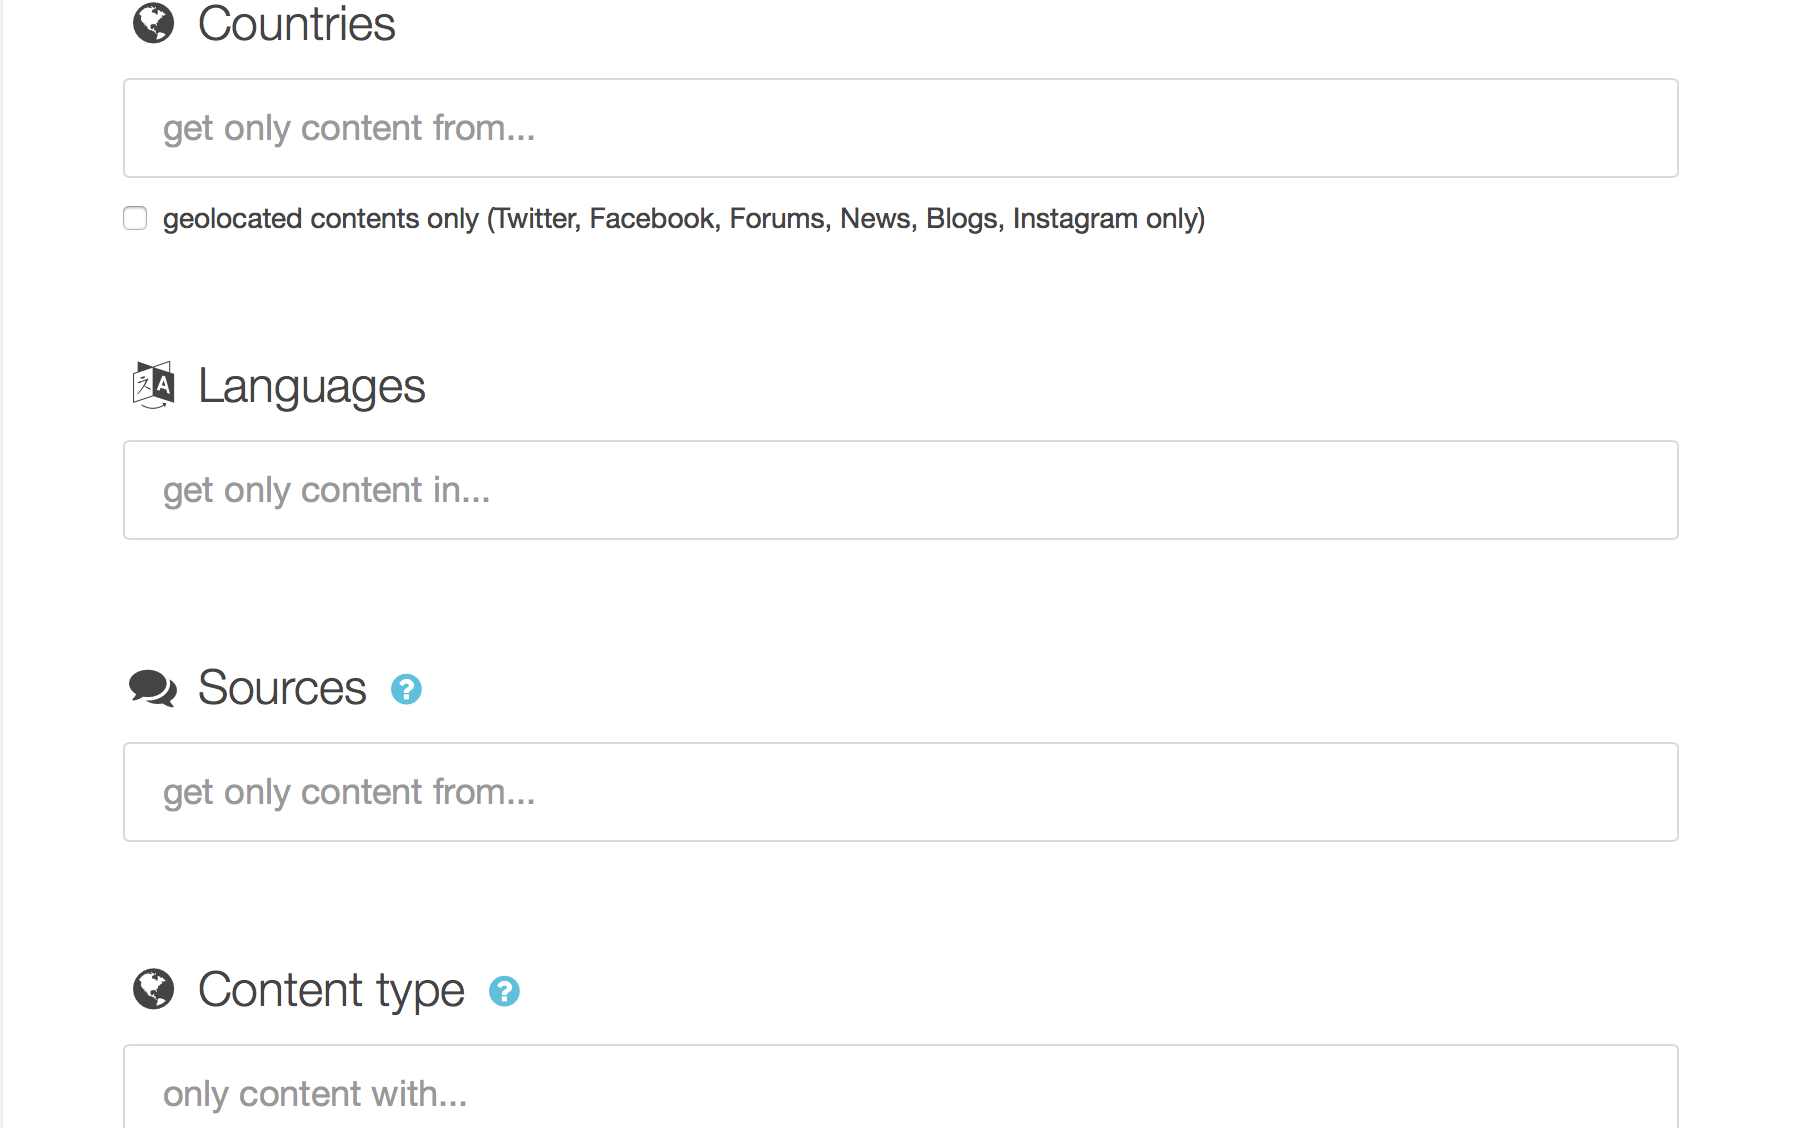Click the globe icon beside Content type

[x=153, y=989]
